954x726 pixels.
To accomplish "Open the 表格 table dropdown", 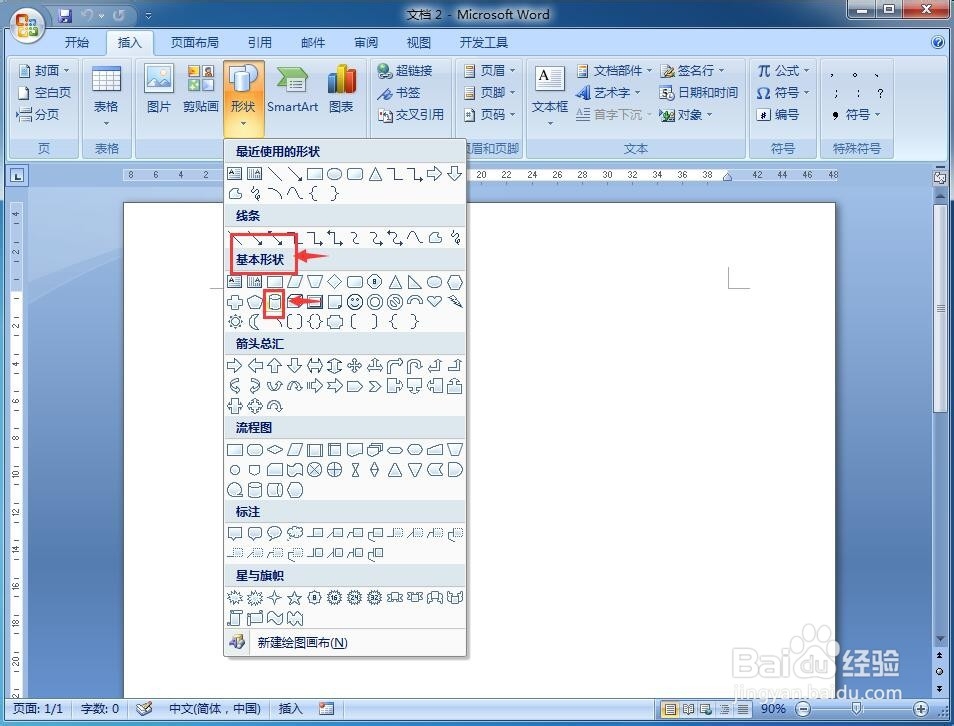I will [x=106, y=96].
